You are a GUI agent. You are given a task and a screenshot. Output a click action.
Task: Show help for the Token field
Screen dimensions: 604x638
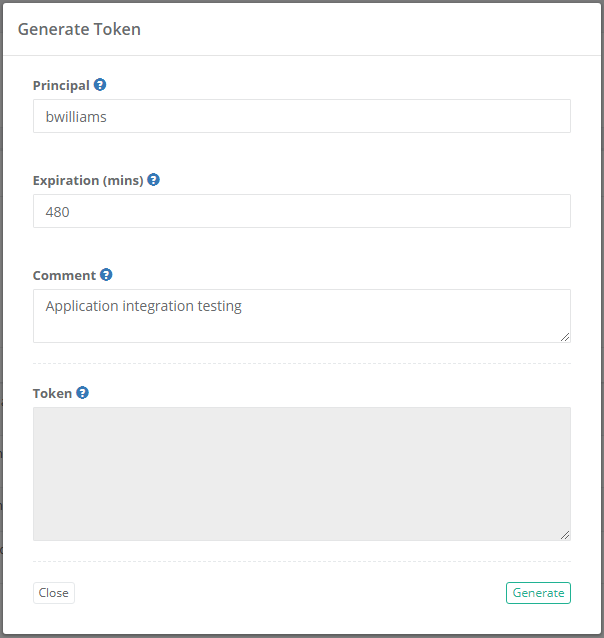coord(82,393)
